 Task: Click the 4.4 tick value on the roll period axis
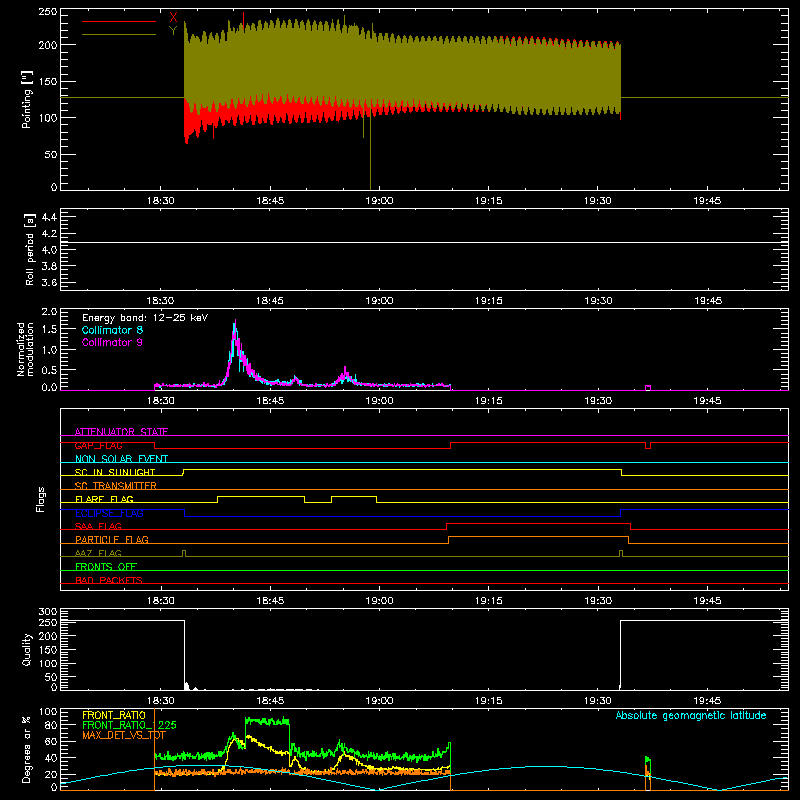[49, 217]
